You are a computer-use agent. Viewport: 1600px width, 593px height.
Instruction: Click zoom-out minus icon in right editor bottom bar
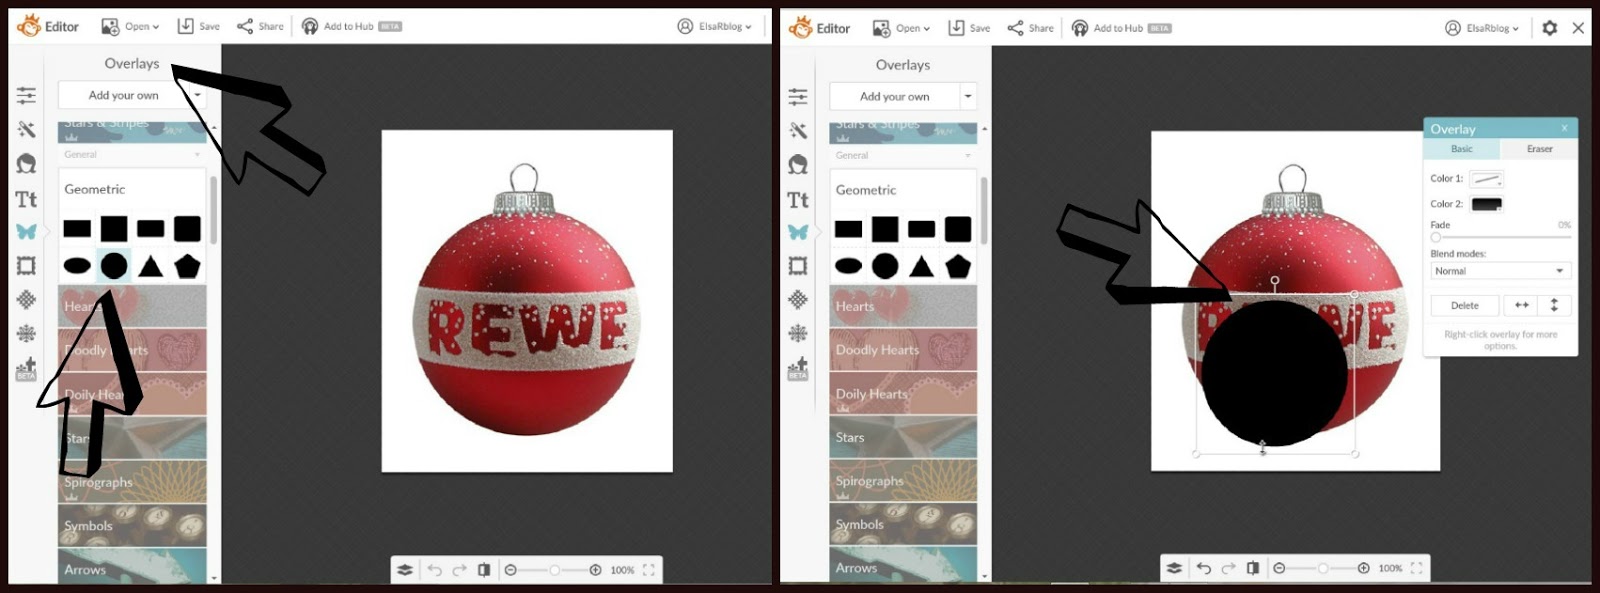[x=1278, y=568]
